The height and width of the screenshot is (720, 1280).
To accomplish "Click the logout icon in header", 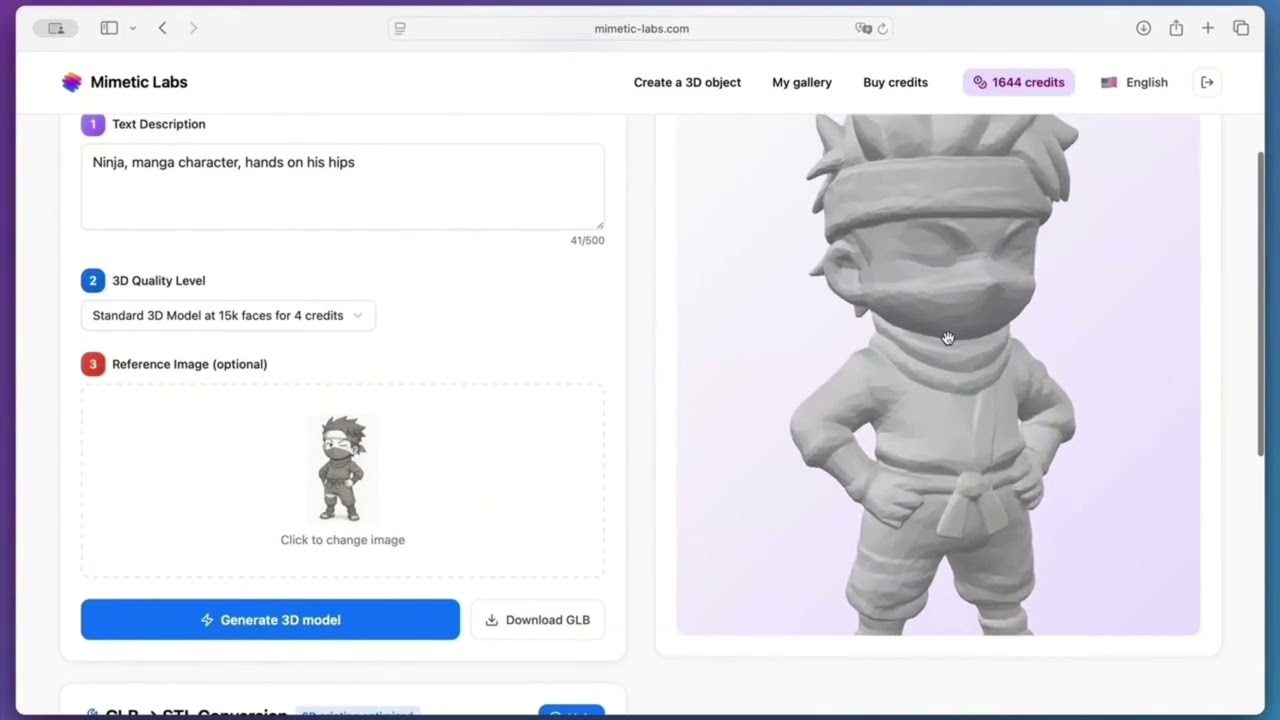I will (x=1207, y=82).
